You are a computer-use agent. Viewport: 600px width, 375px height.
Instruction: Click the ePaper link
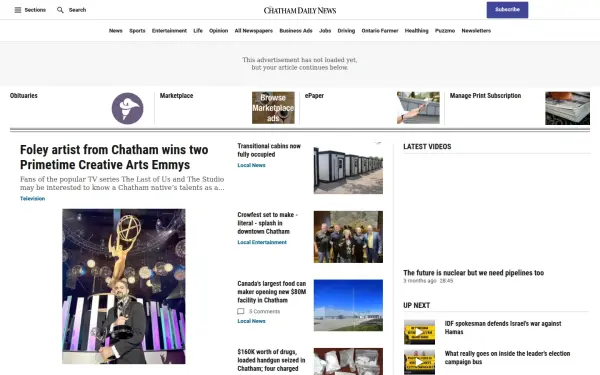click(314, 96)
